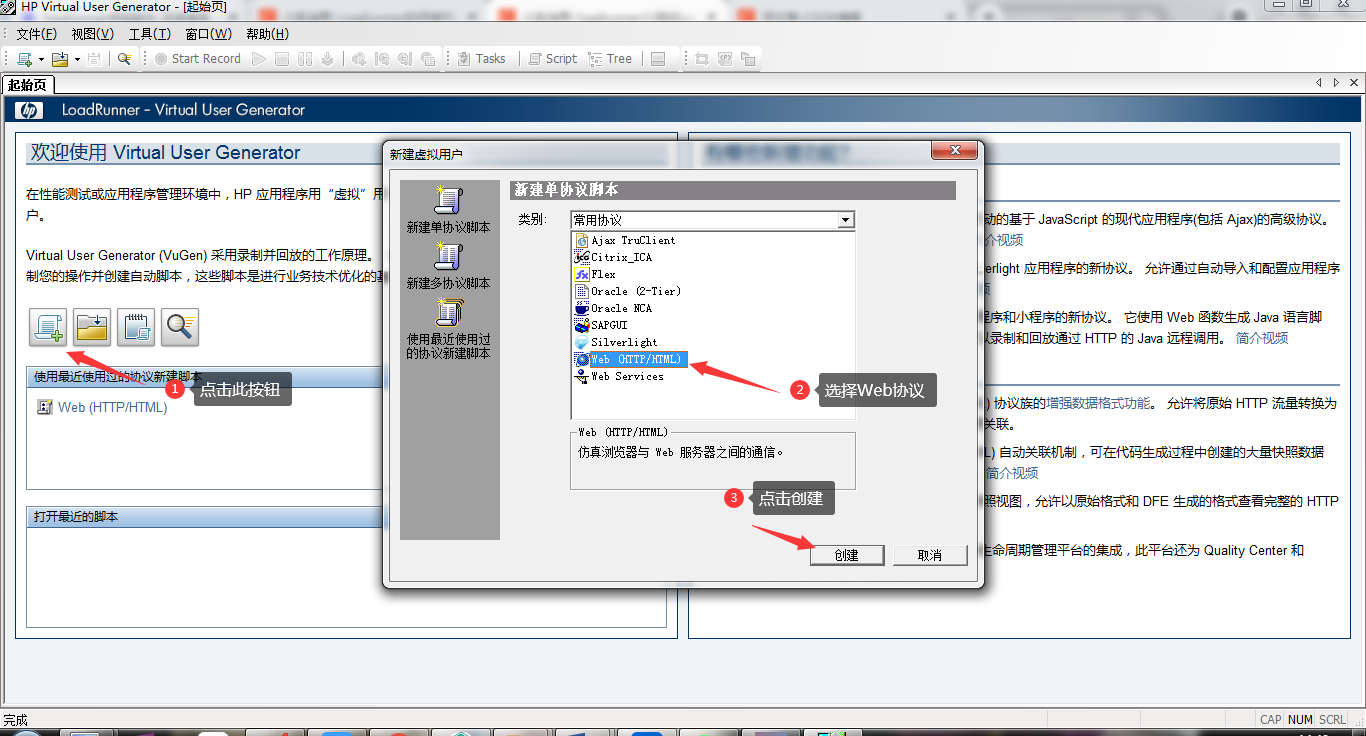Screen dimensions: 1366x736
Task: Open the recent Web (HTTP/HTML) protocol link
Action: [112, 407]
